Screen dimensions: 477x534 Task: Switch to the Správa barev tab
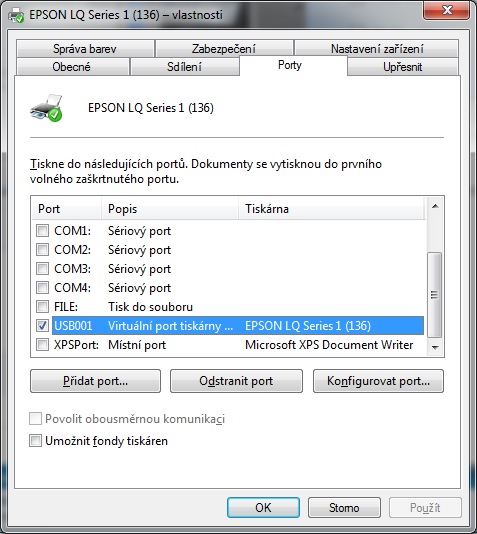85,49
